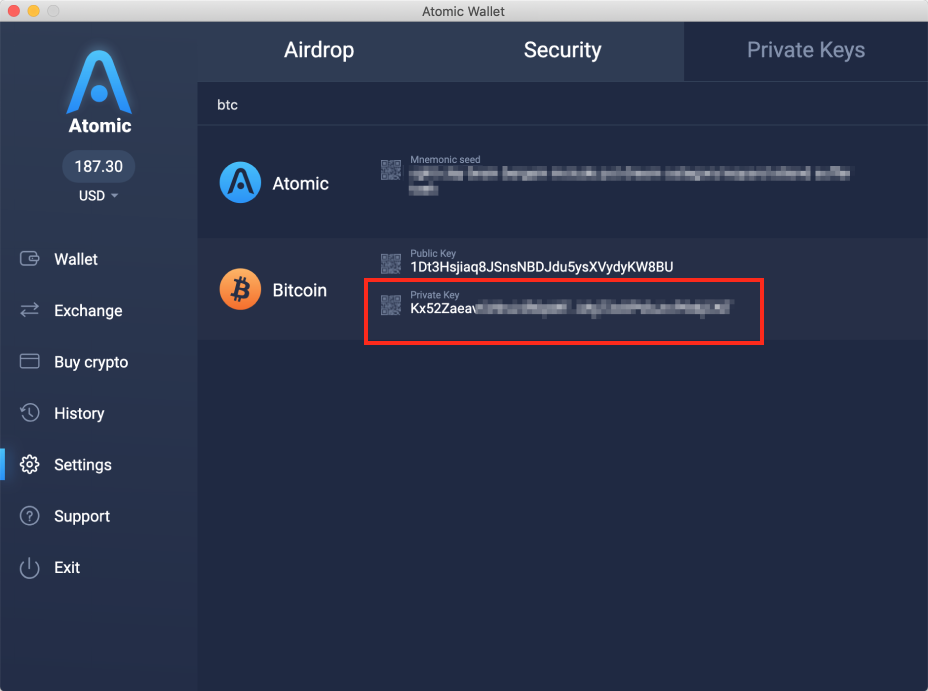Click the Wallet icon in the sidebar
Screen dimensions: 928x691
(30, 259)
